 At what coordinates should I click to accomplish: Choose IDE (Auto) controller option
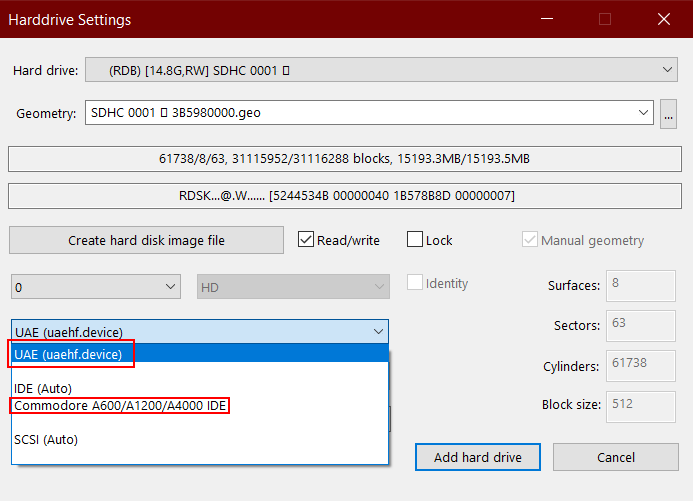click(43, 388)
